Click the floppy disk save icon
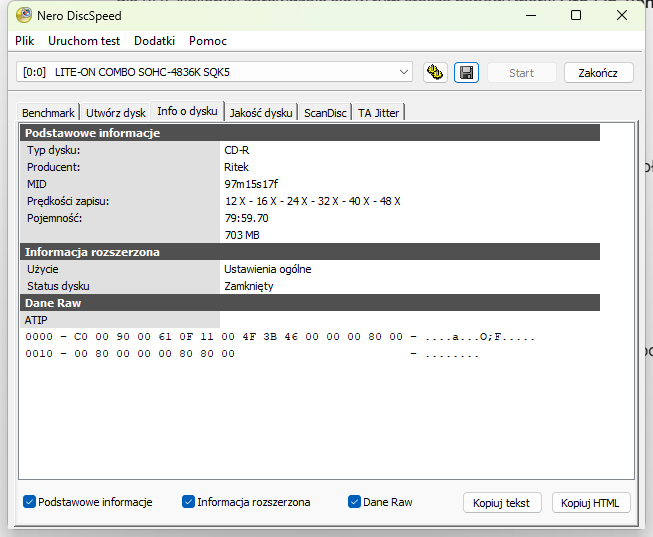653x537 pixels. [x=466, y=73]
